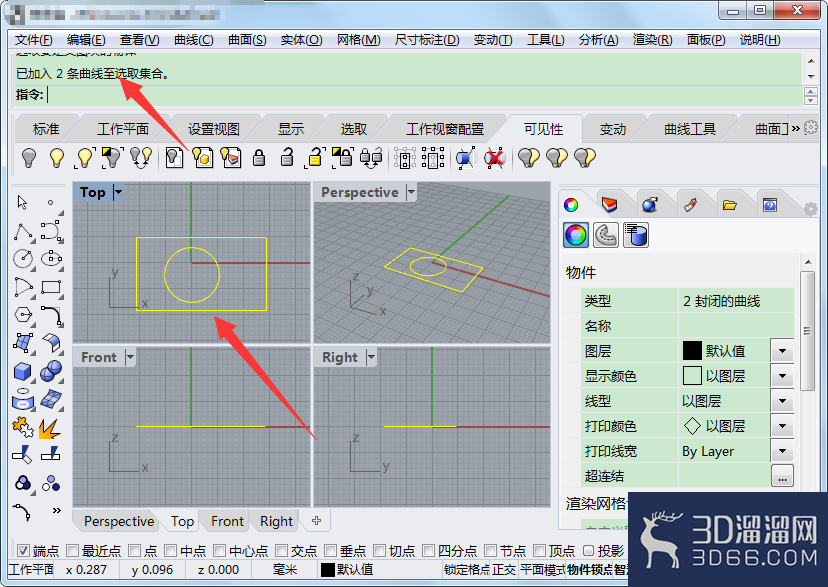Click the Unlock selected yellow padlock icon
The image size is (828, 587).
tap(315, 158)
